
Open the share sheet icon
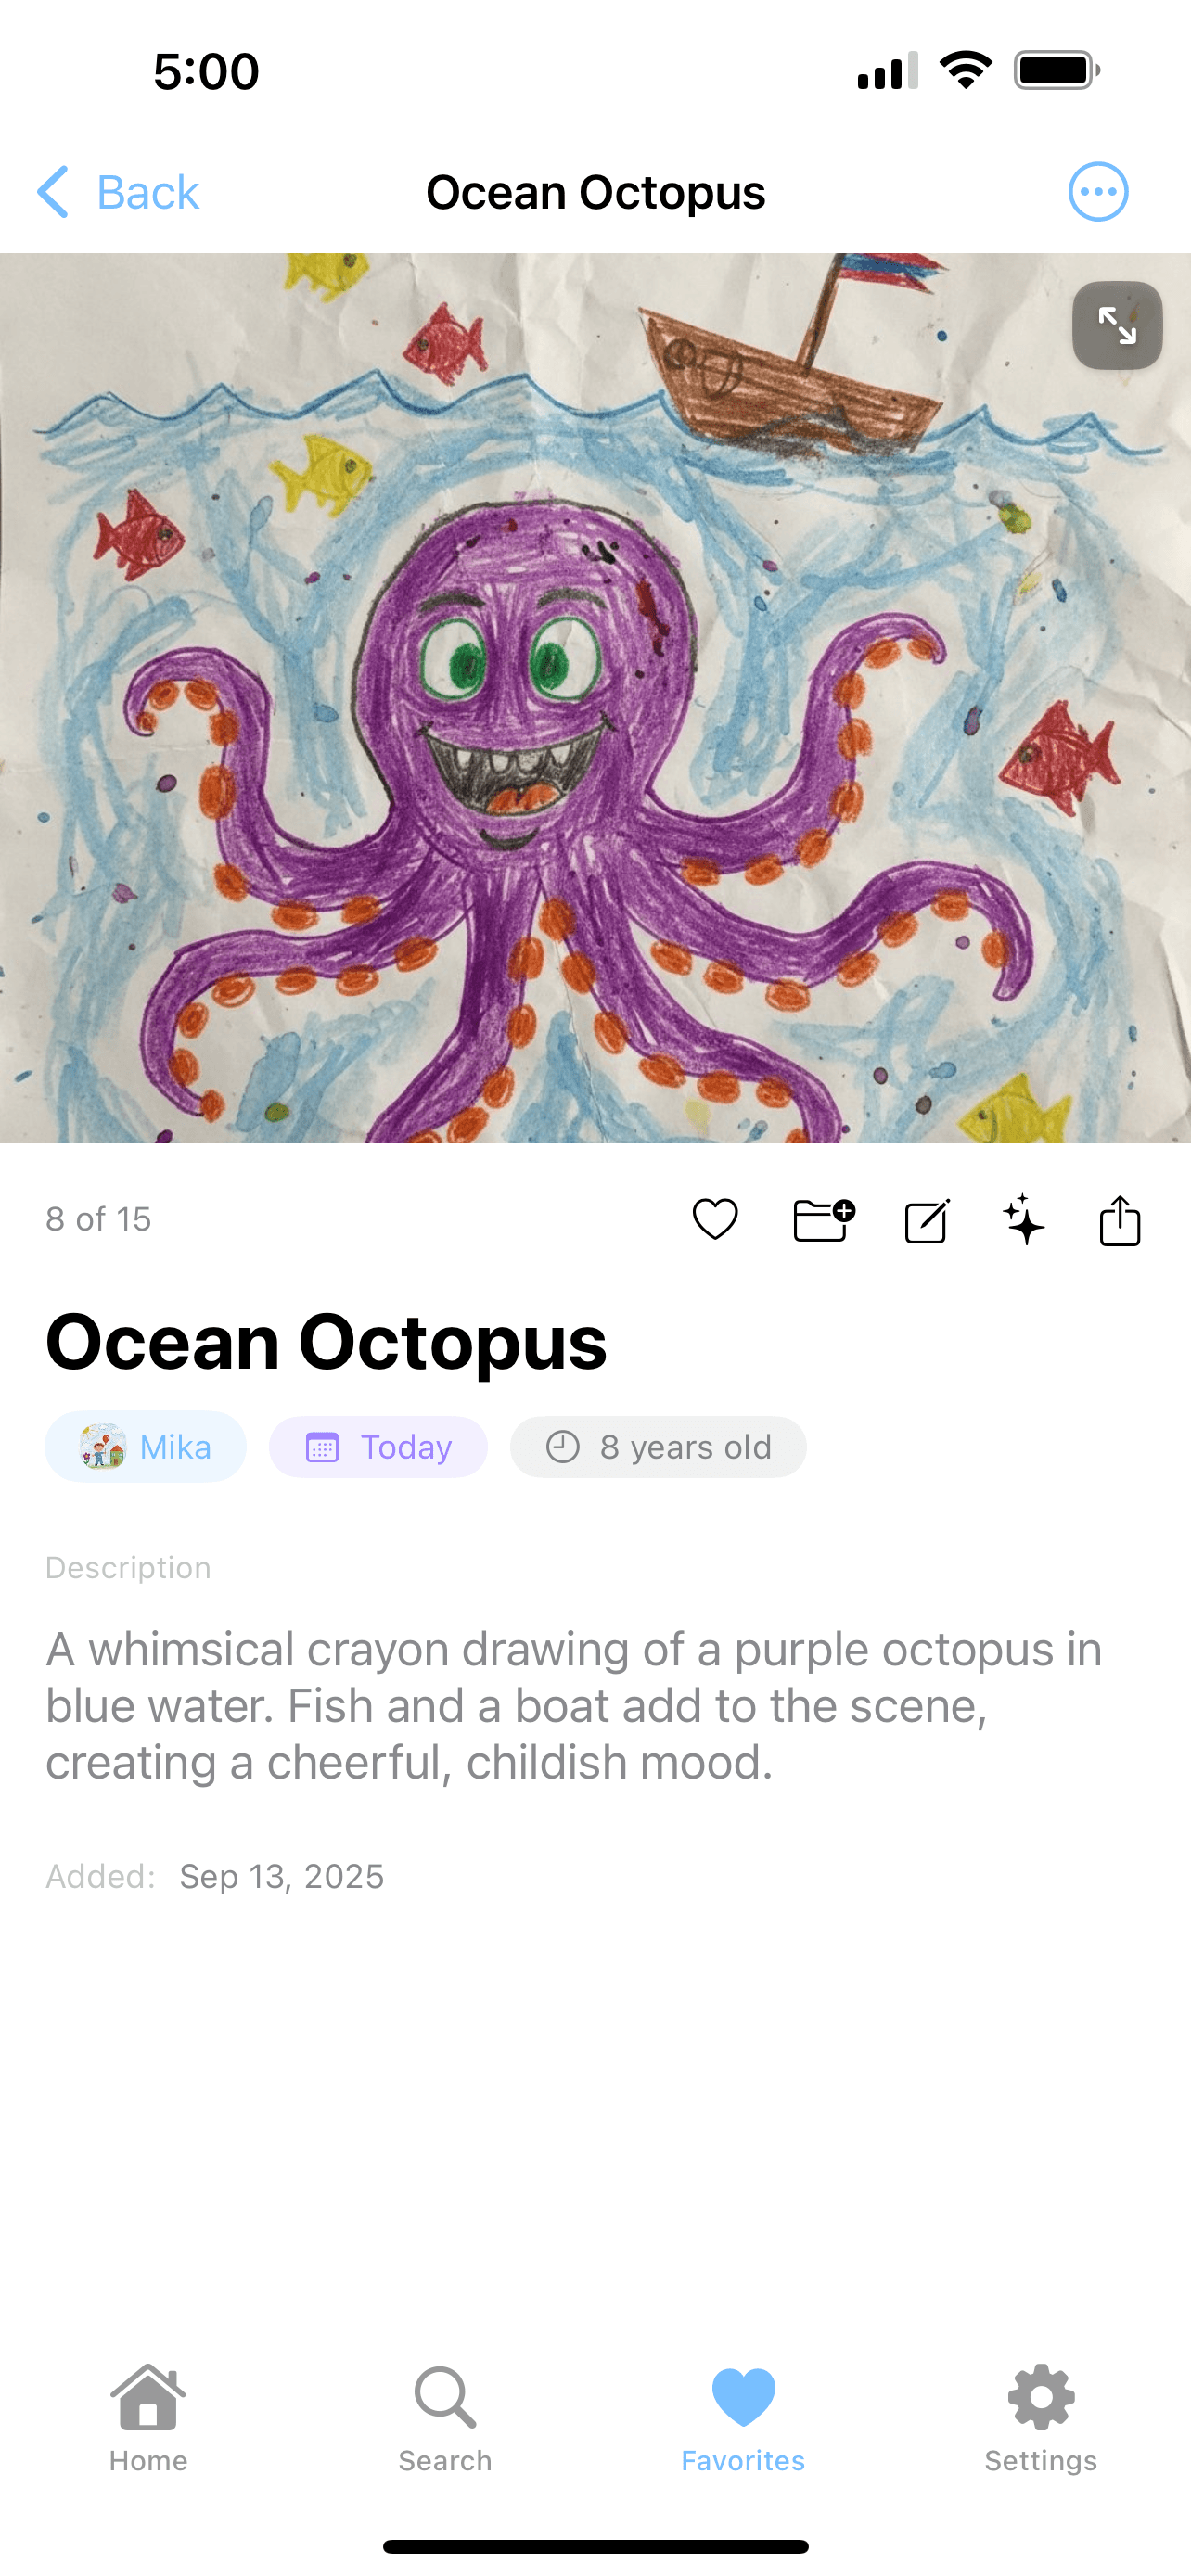pos(1119,1220)
